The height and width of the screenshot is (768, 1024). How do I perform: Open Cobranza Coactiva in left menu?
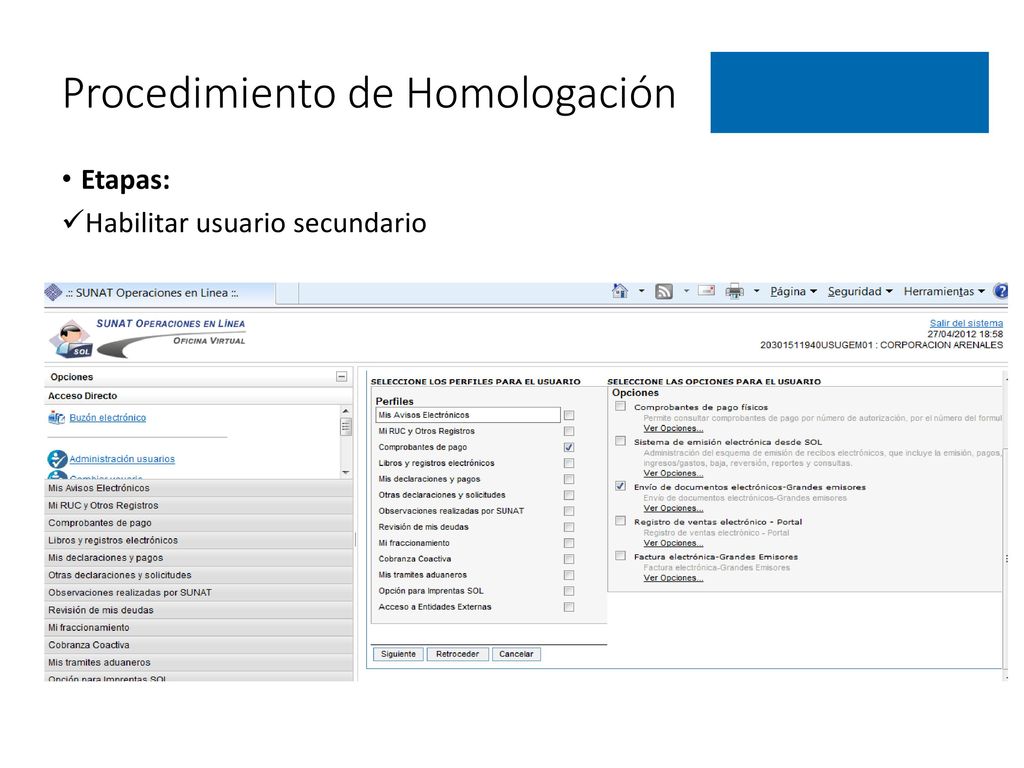click(199, 645)
